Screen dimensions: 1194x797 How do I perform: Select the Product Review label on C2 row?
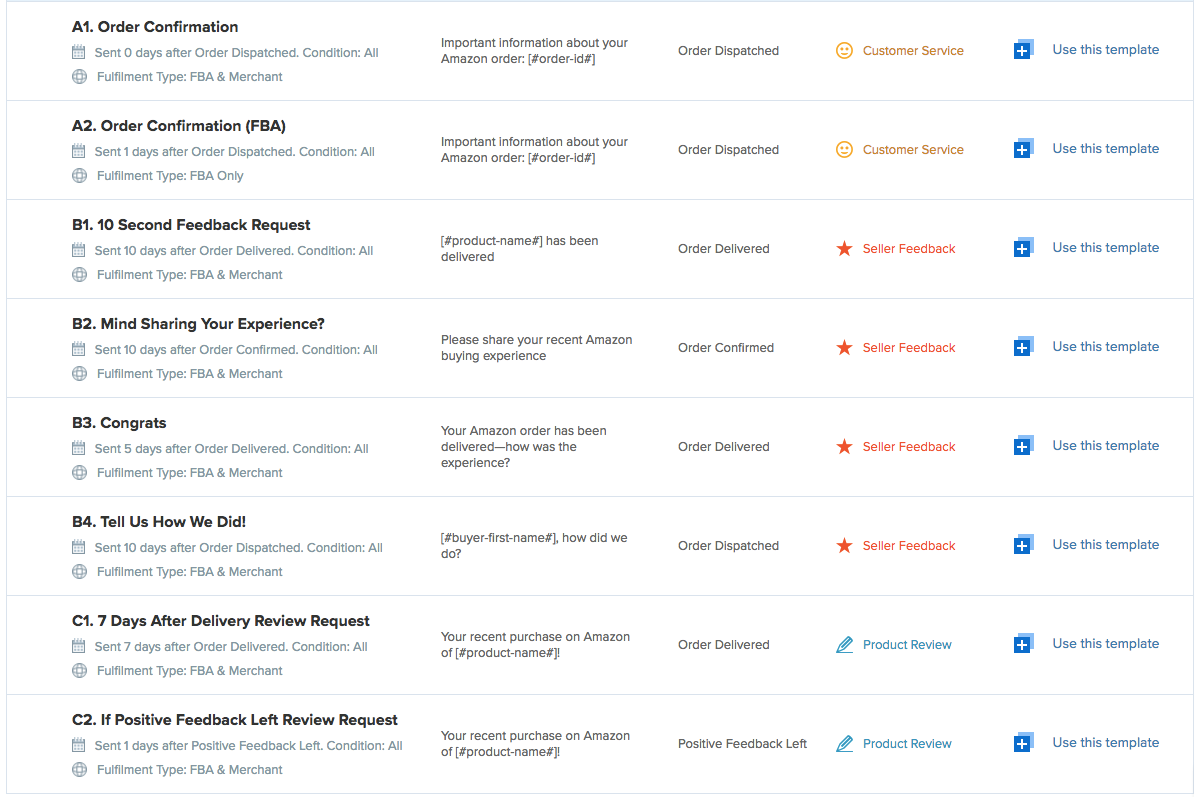coord(907,744)
